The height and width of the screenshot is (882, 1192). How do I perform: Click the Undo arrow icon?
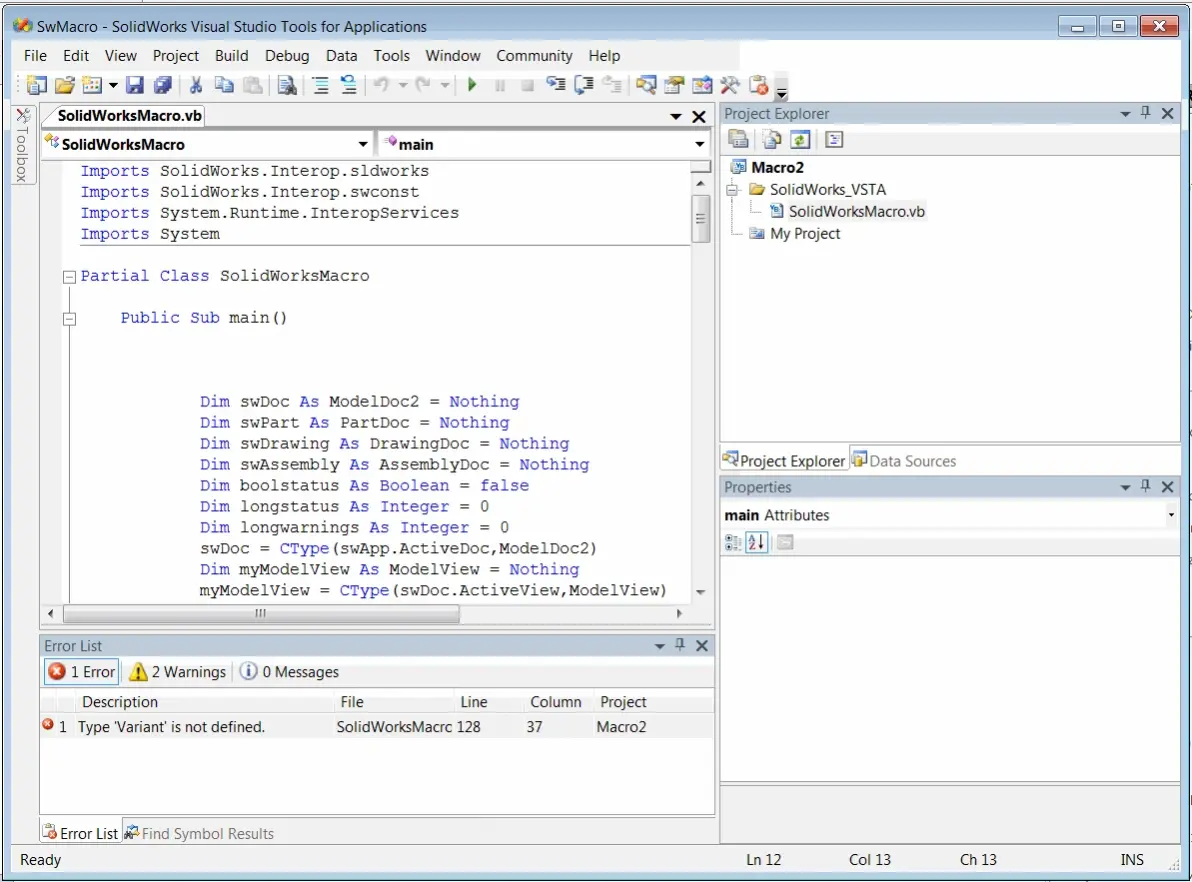click(x=382, y=85)
